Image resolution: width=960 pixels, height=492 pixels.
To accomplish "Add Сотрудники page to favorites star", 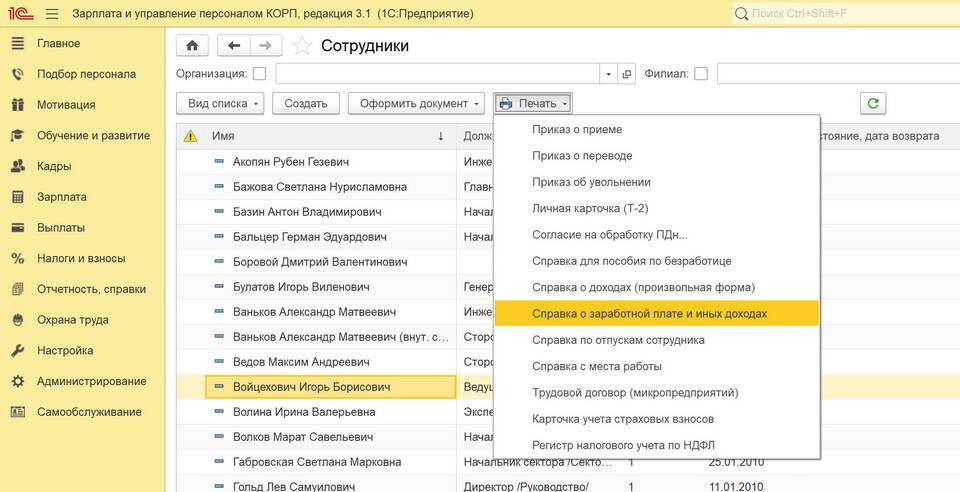I will click(x=301, y=46).
